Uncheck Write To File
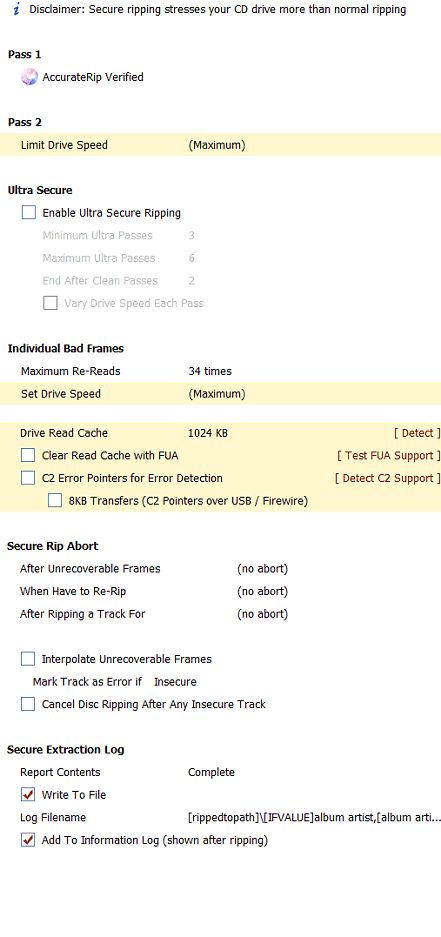Image resolution: width=441 pixels, height=937 pixels. [x=28, y=795]
